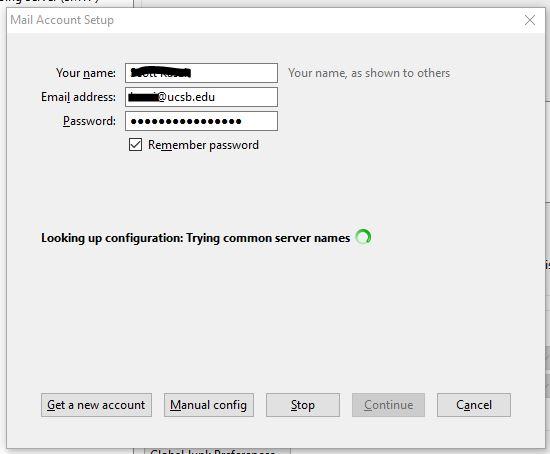Close the Mail Account Setup dialog
The image size is (550, 454).
click(x=530, y=20)
